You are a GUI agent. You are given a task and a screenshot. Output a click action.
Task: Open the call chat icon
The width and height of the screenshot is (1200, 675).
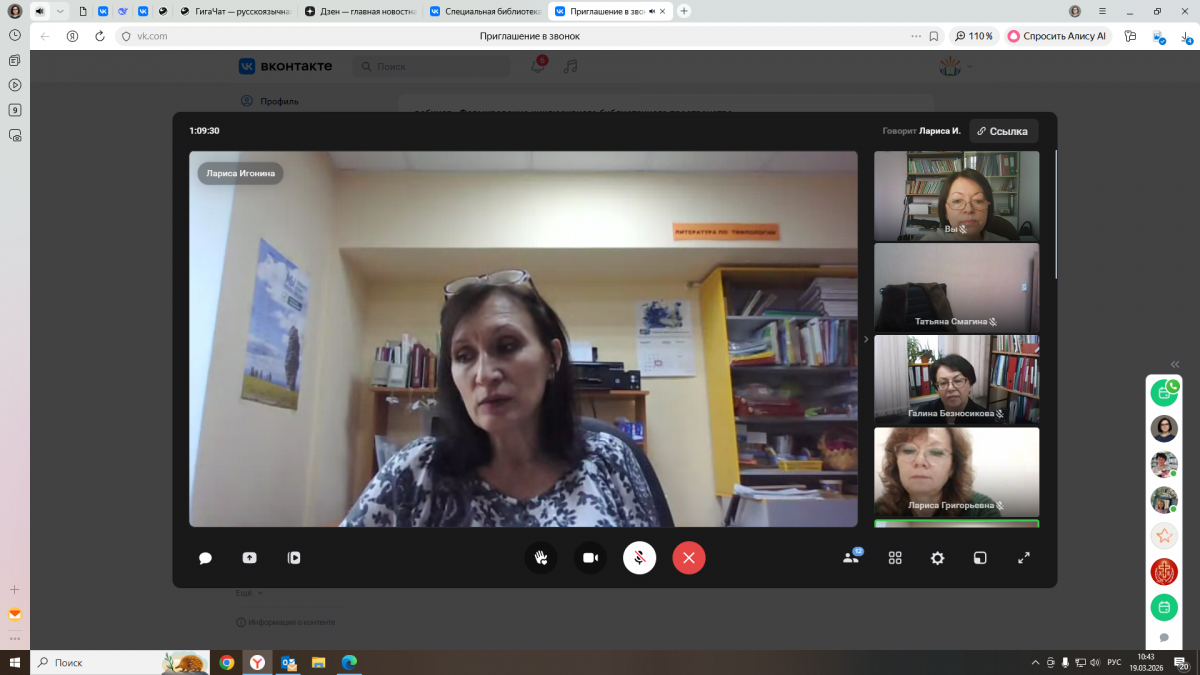point(205,558)
